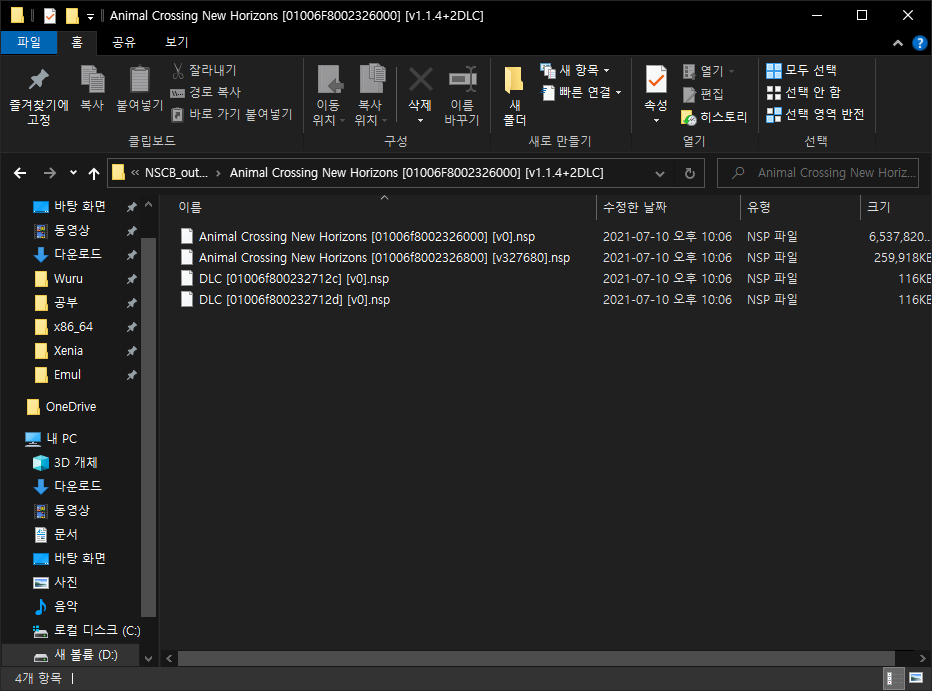The image size is (932, 691).
Task: Open New item (새 항목) dropdown
Action: pos(575,71)
